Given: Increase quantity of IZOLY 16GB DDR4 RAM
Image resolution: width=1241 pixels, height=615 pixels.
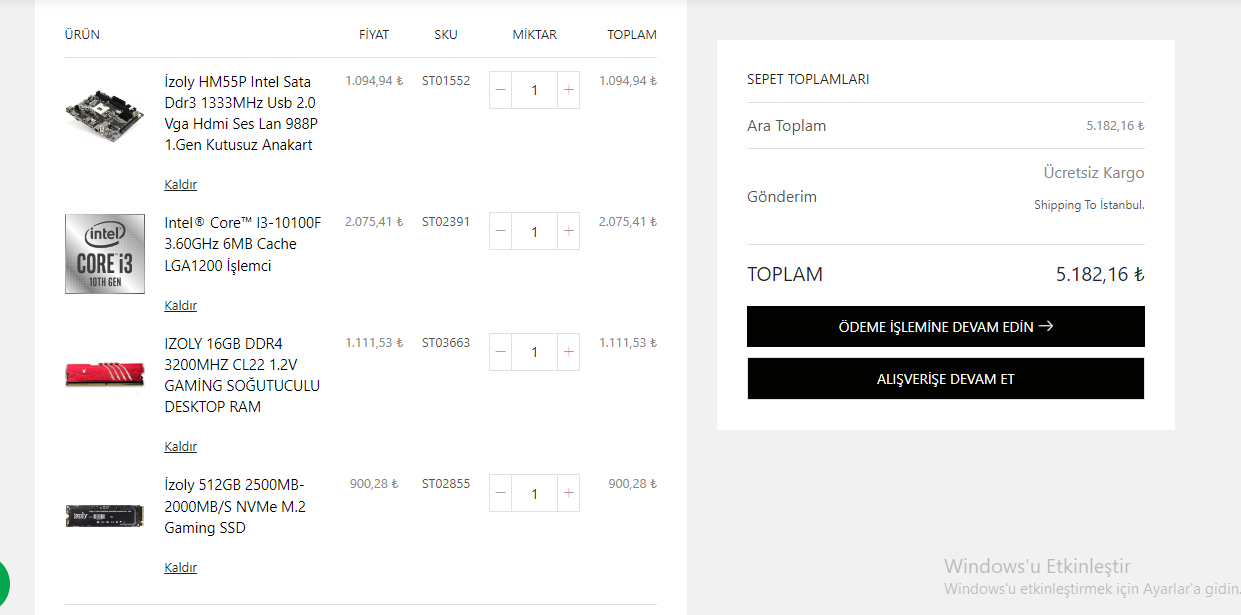Looking at the screenshot, I should coord(568,352).
